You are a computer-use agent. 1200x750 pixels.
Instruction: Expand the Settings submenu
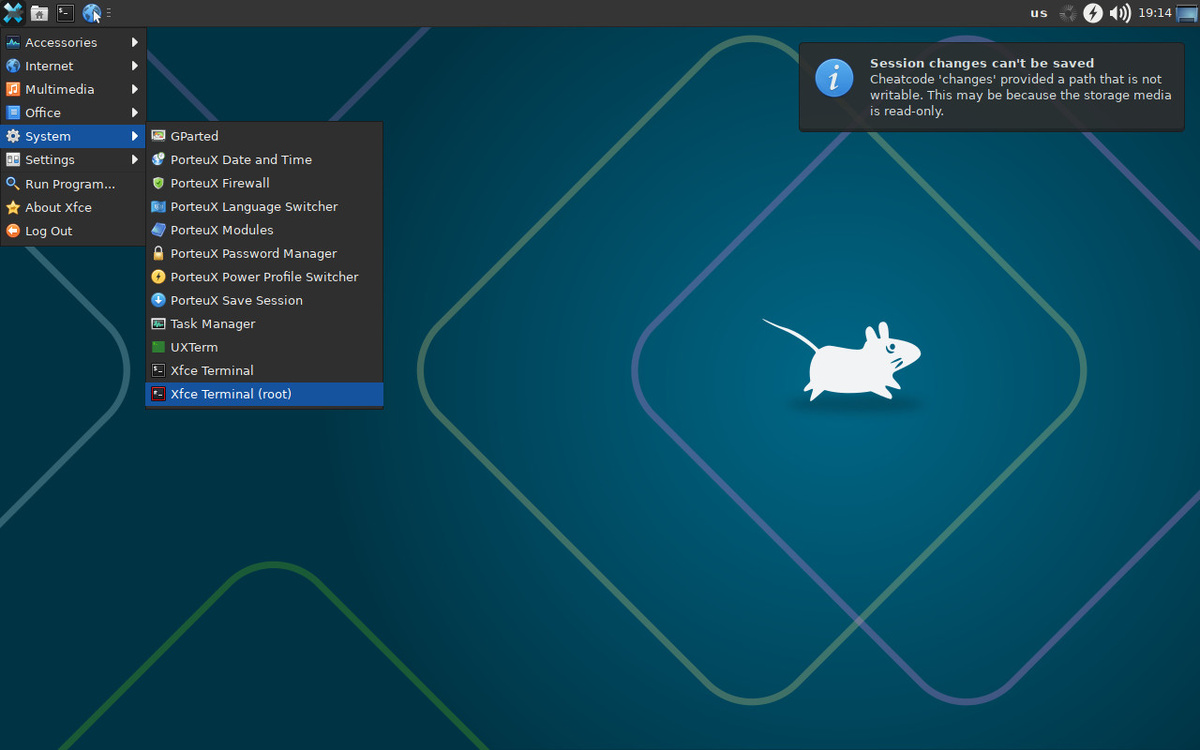click(73, 160)
